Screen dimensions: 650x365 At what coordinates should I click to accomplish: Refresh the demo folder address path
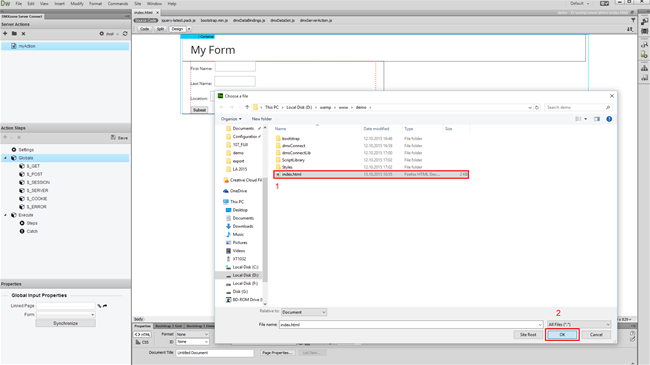click(x=536, y=107)
